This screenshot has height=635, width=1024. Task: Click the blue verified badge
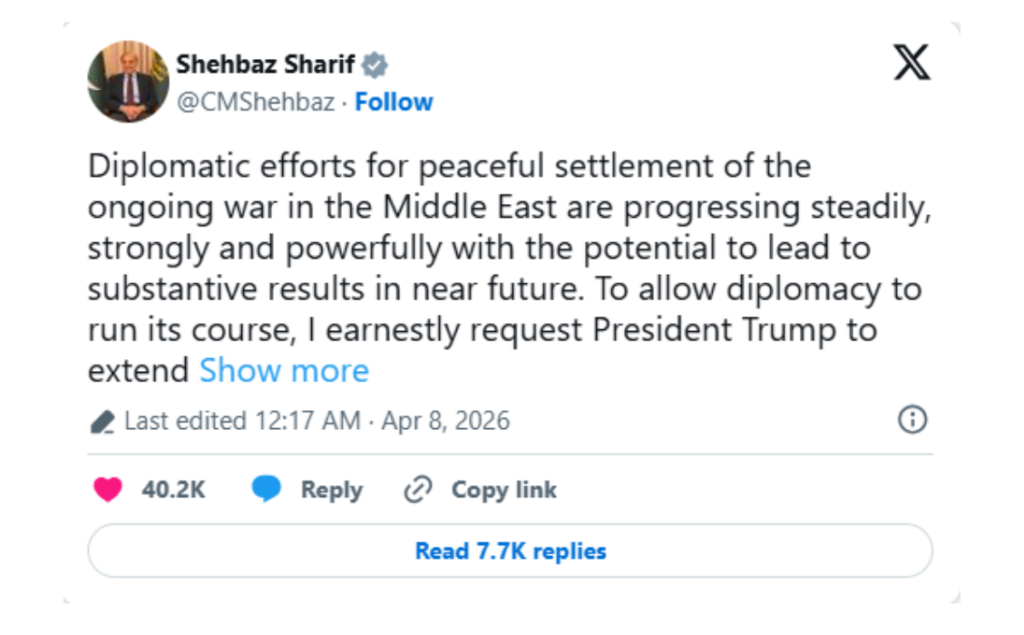click(375, 66)
